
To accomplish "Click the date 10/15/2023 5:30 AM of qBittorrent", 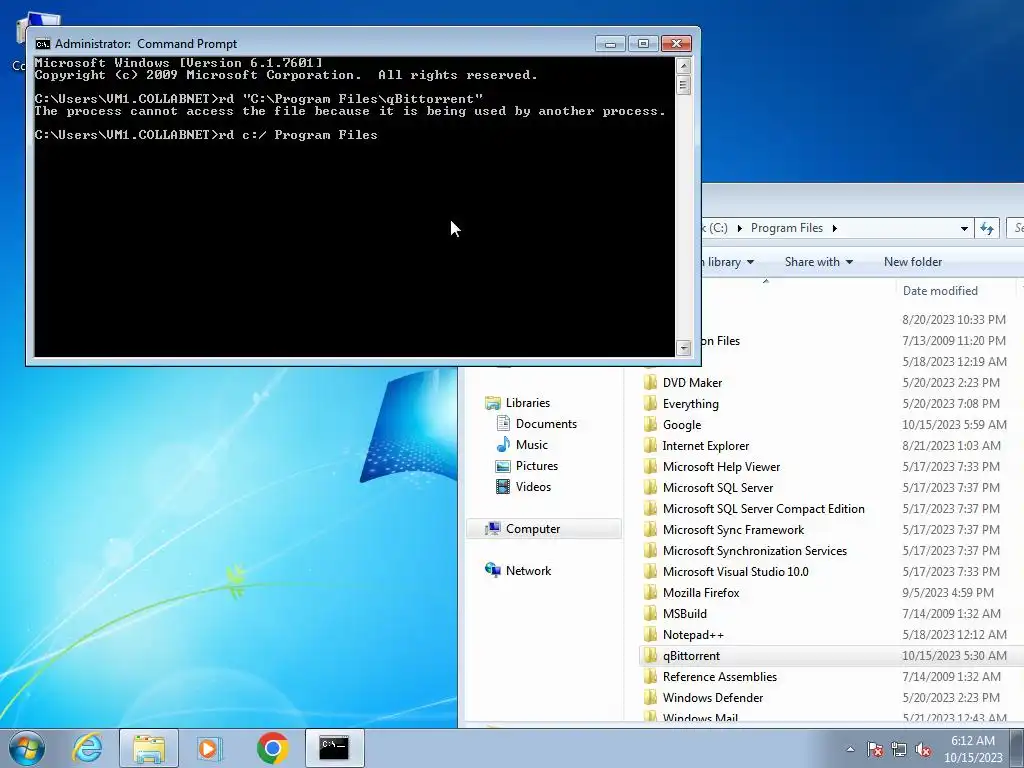I will tap(954, 656).
